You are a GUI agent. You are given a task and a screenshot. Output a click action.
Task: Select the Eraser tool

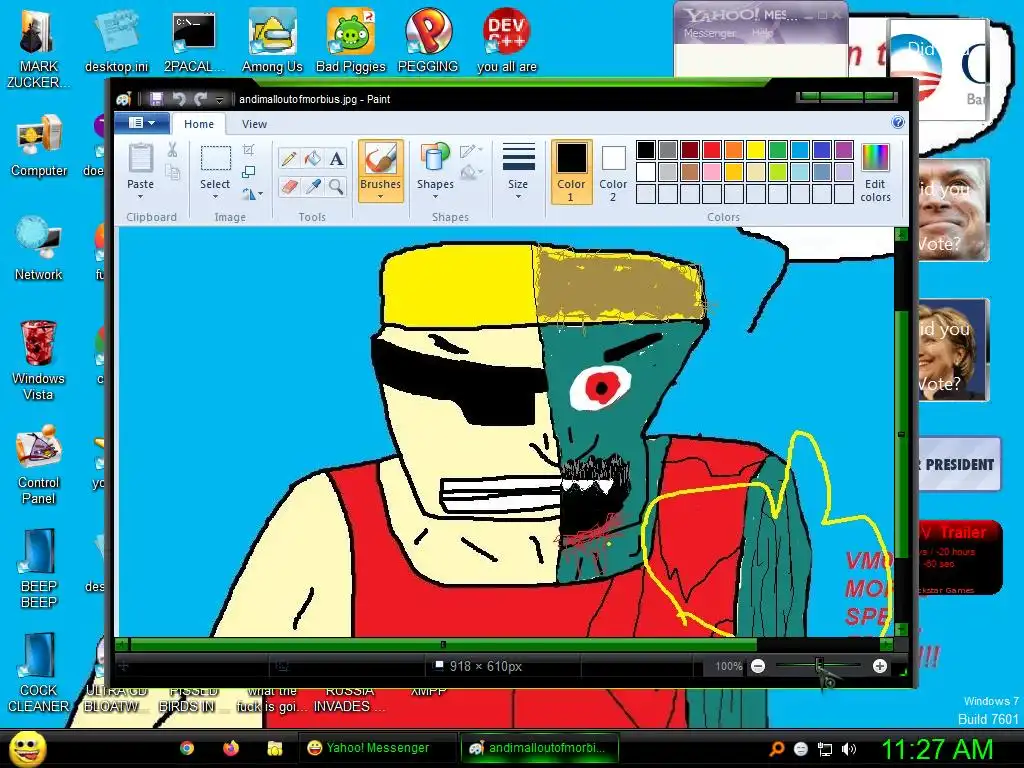[289, 187]
